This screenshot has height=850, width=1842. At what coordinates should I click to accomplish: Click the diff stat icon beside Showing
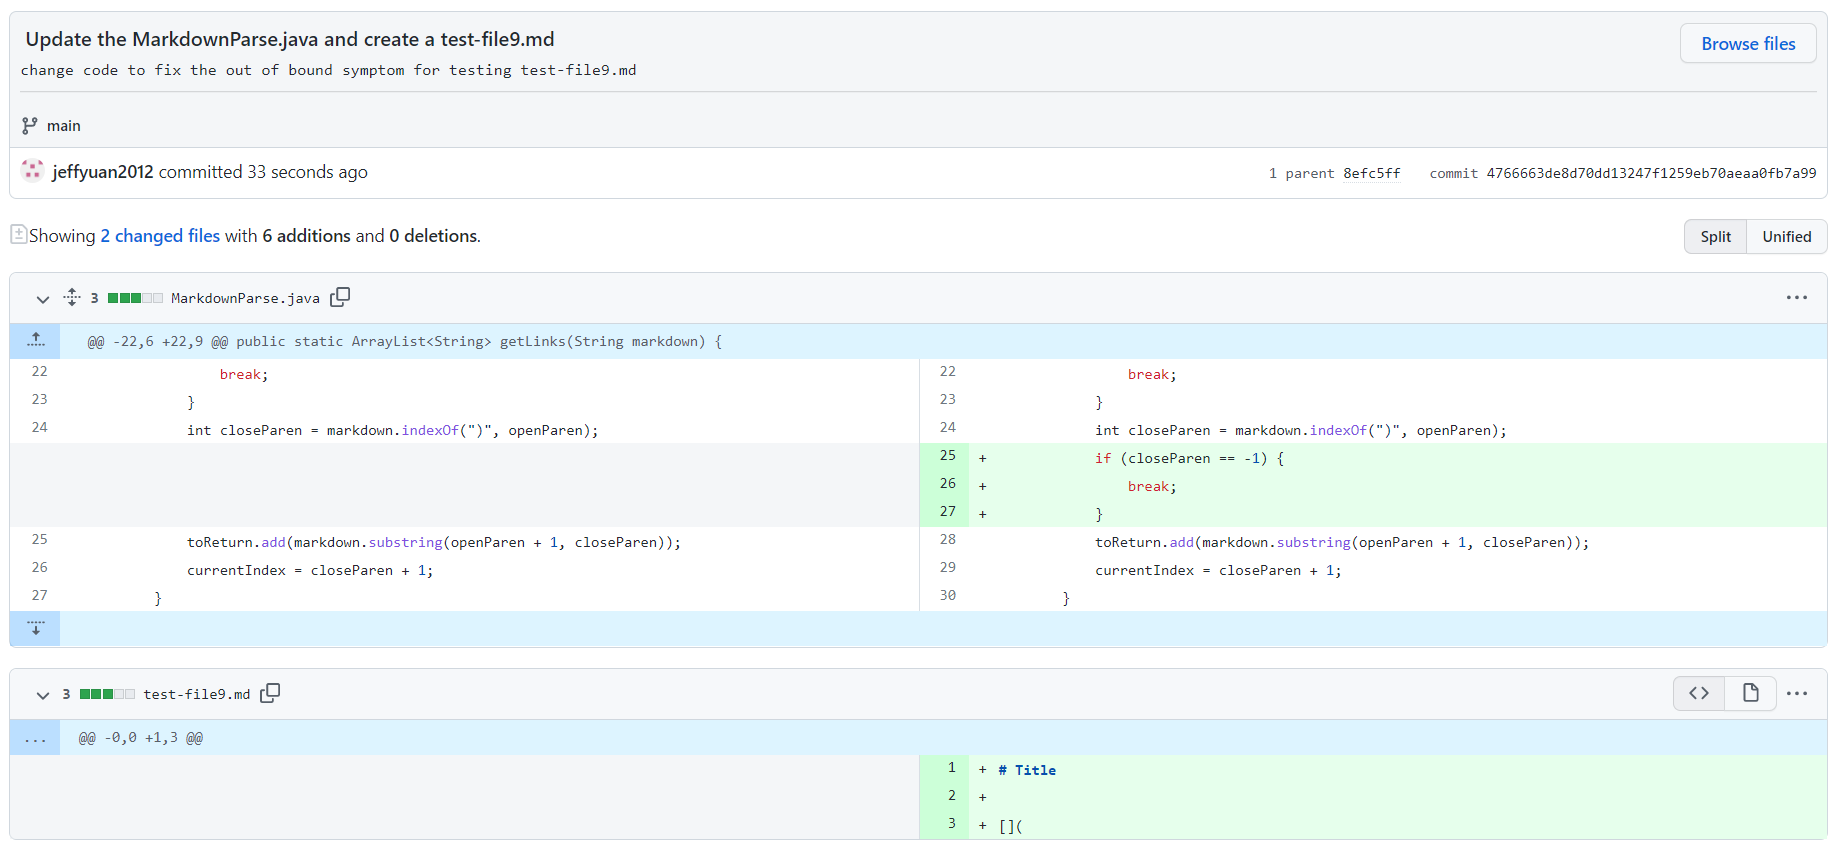tap(19, 234)
